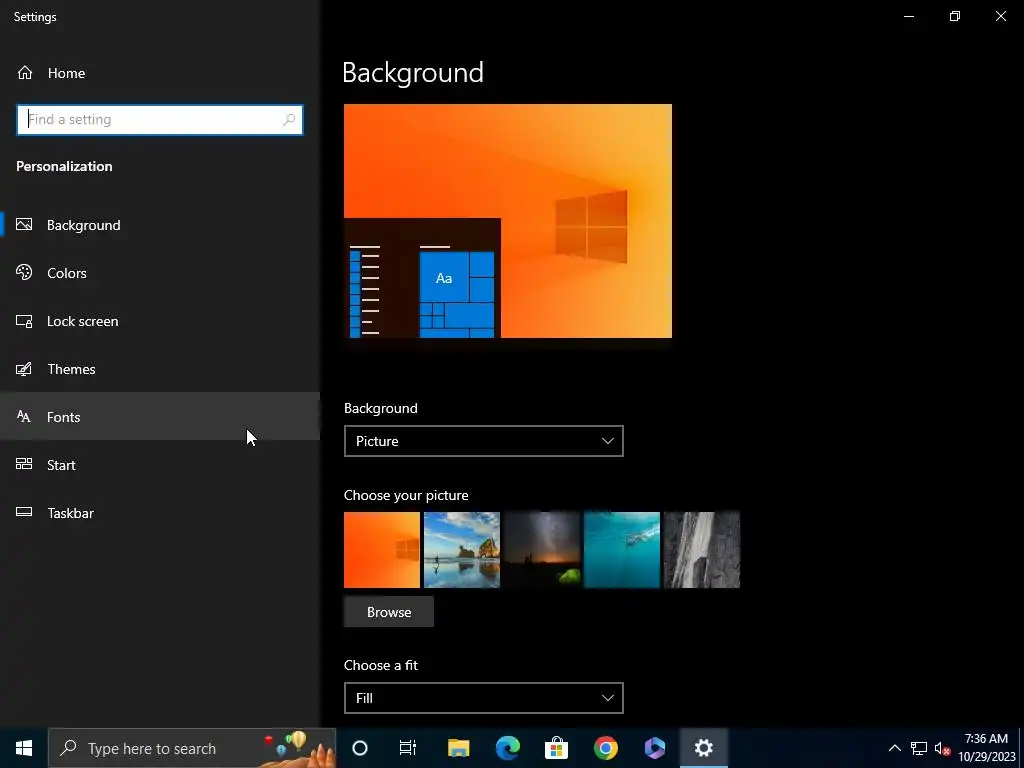Select the orange Windows wallpaper thumbnail
1024x768 pixels.
tap(382, 550)
